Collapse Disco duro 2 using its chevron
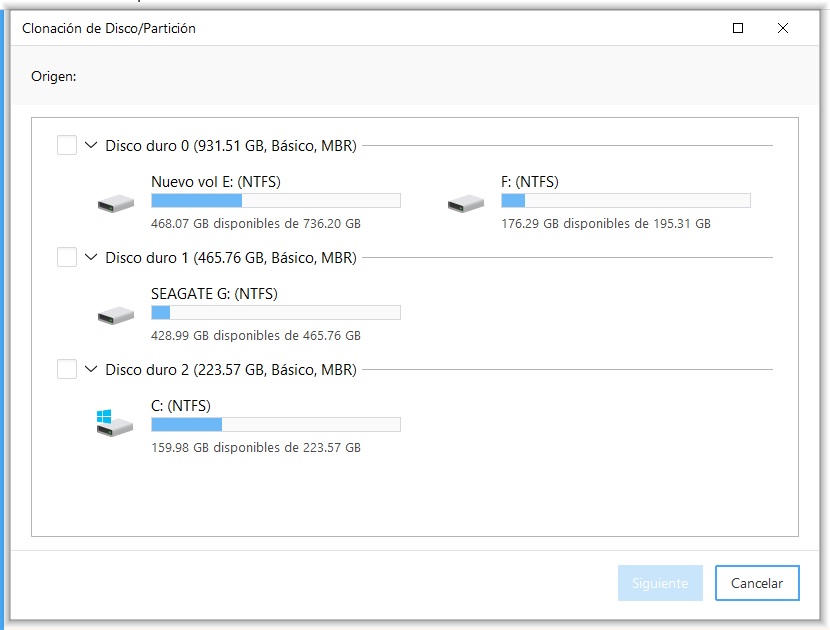 coord(92,370)
